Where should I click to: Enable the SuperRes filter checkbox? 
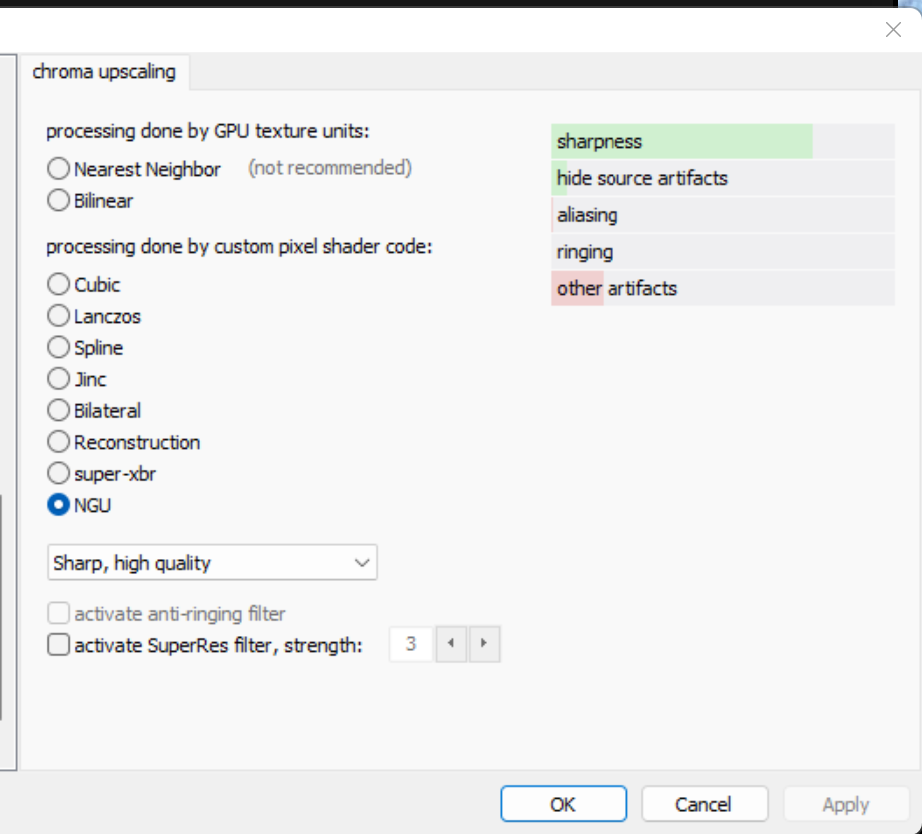(x=58, y=645)
